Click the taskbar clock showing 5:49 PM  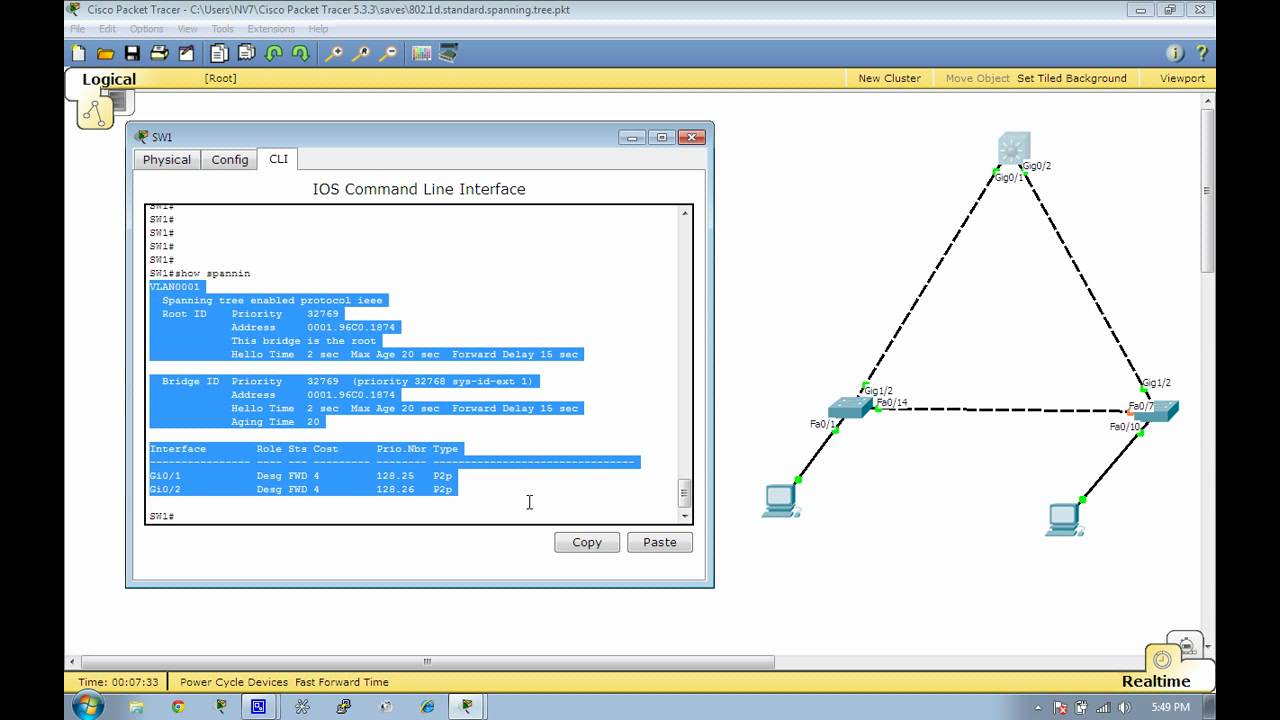(x=1170, y=707)
